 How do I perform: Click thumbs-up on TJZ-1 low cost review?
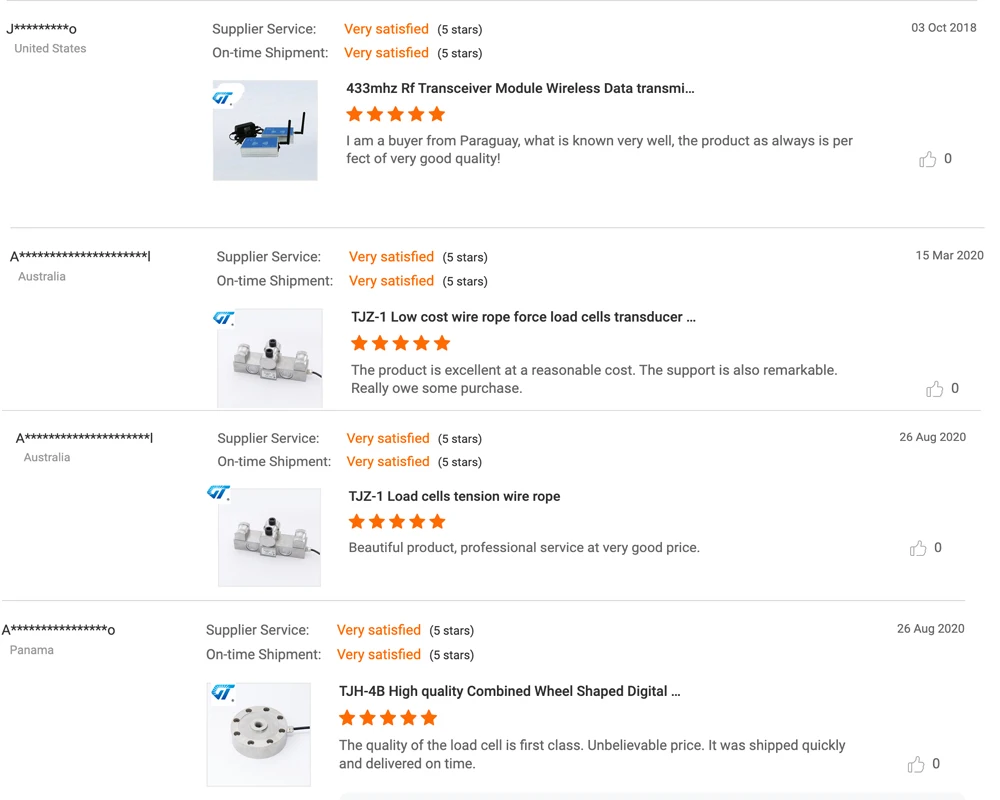pyautogui.click(x=934, y=389)
